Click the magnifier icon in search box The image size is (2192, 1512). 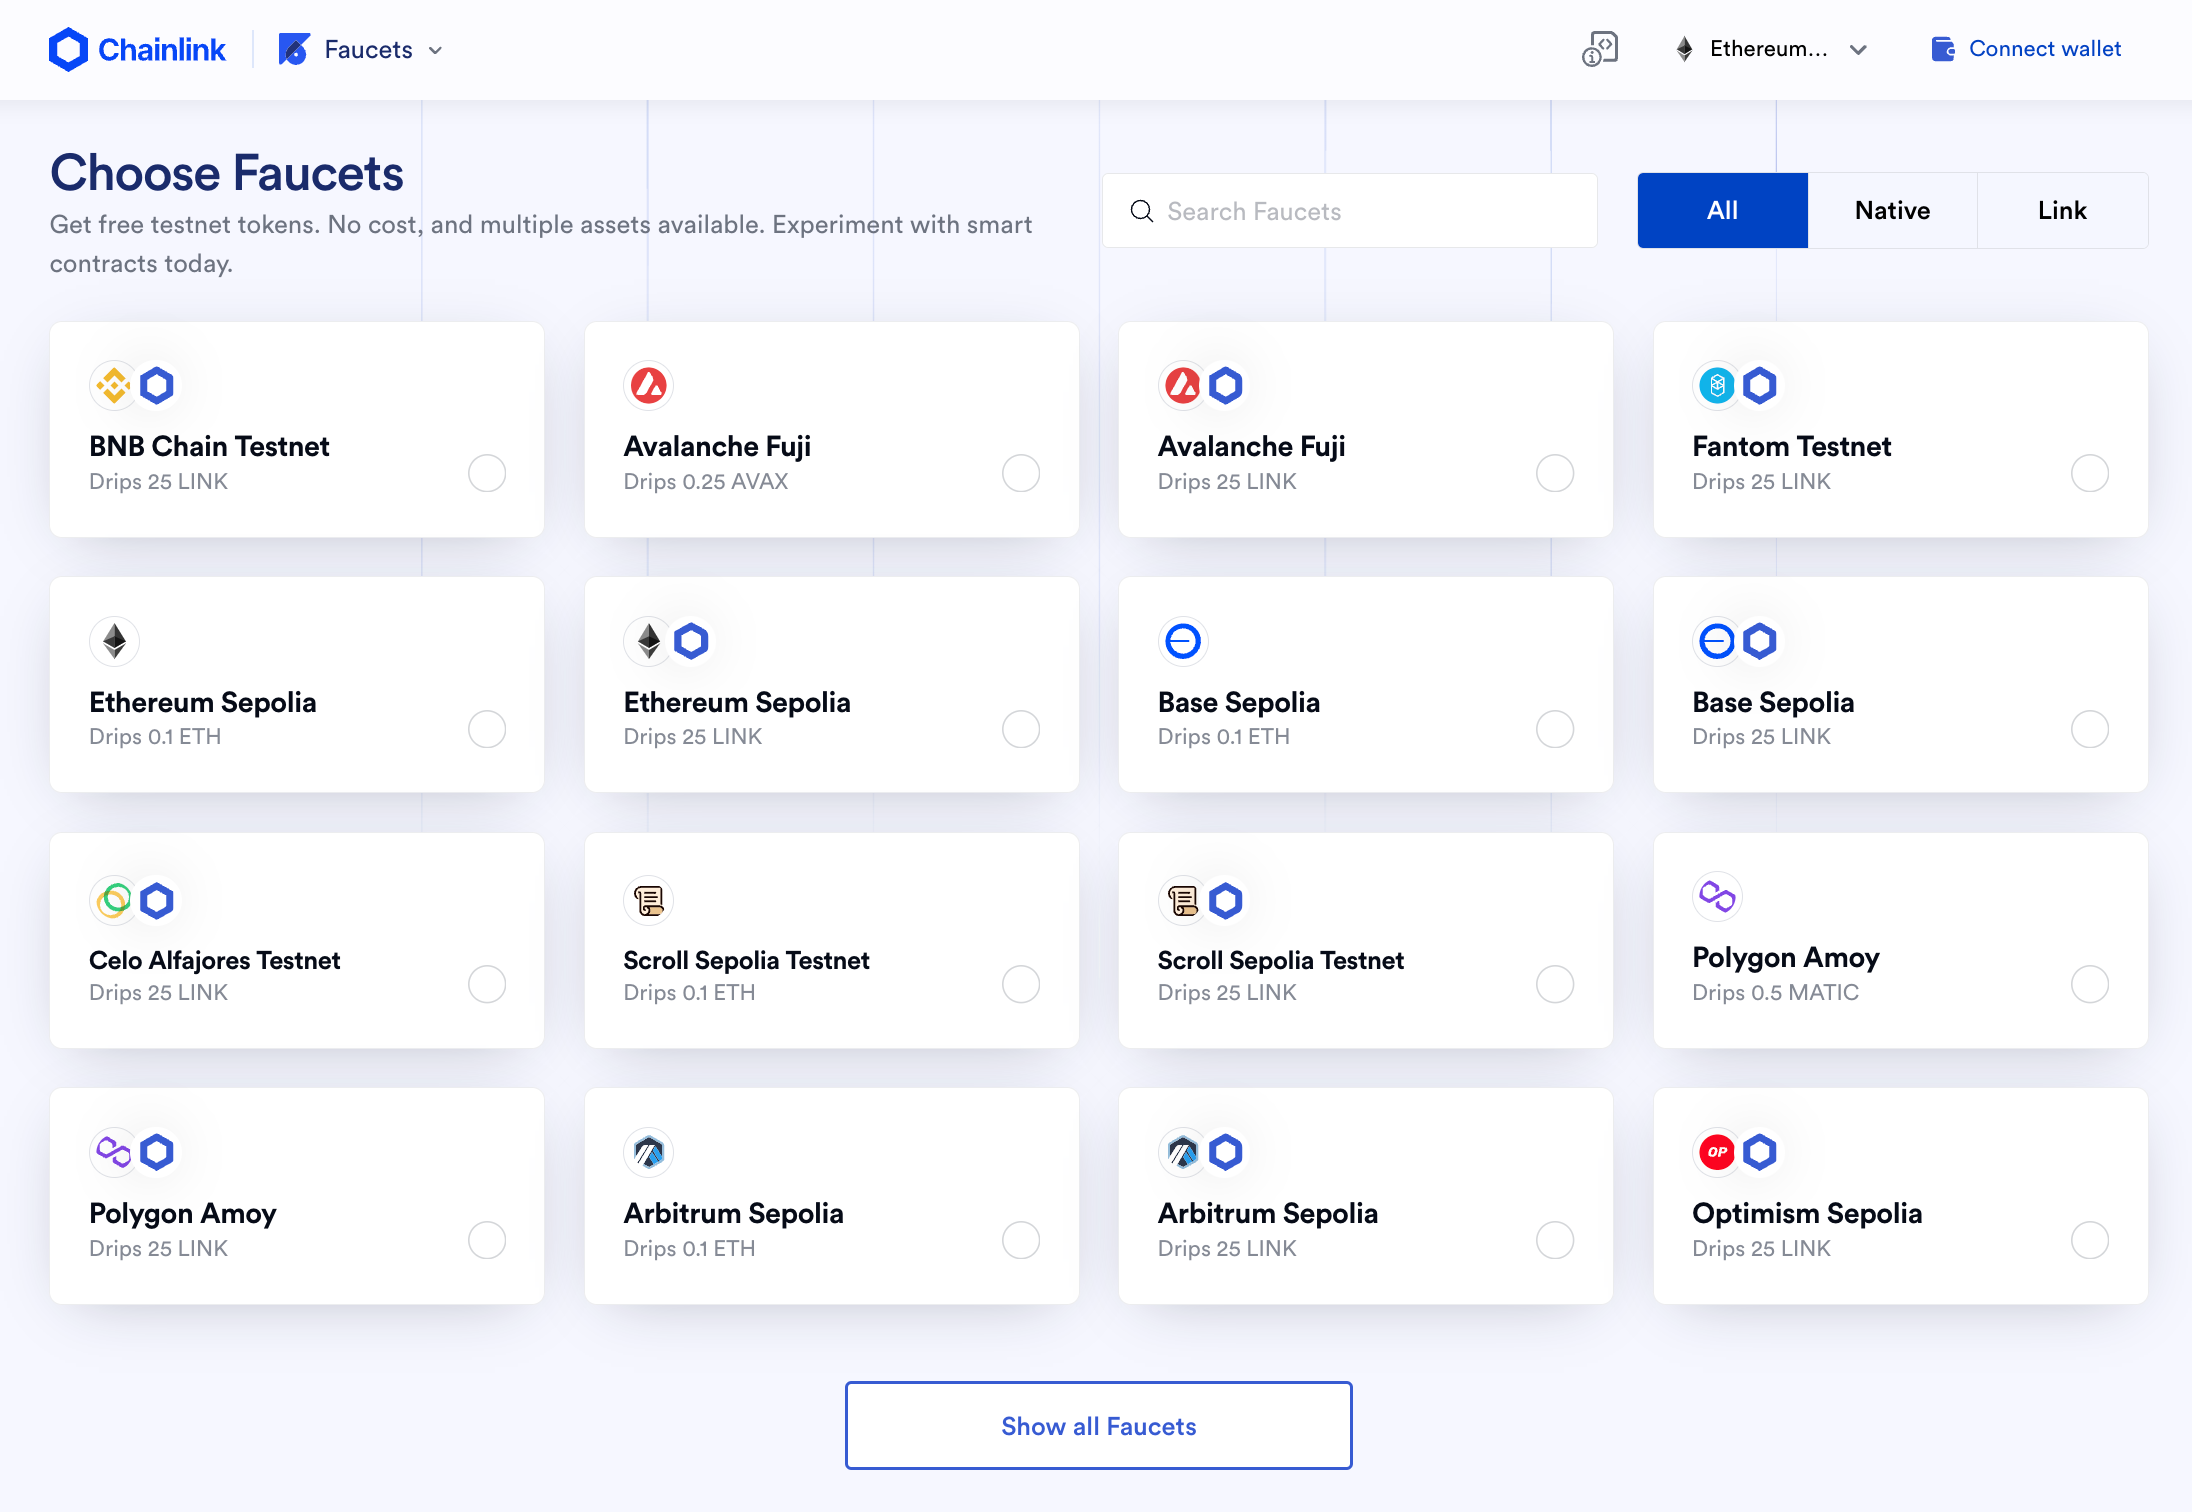[1141, 211]
